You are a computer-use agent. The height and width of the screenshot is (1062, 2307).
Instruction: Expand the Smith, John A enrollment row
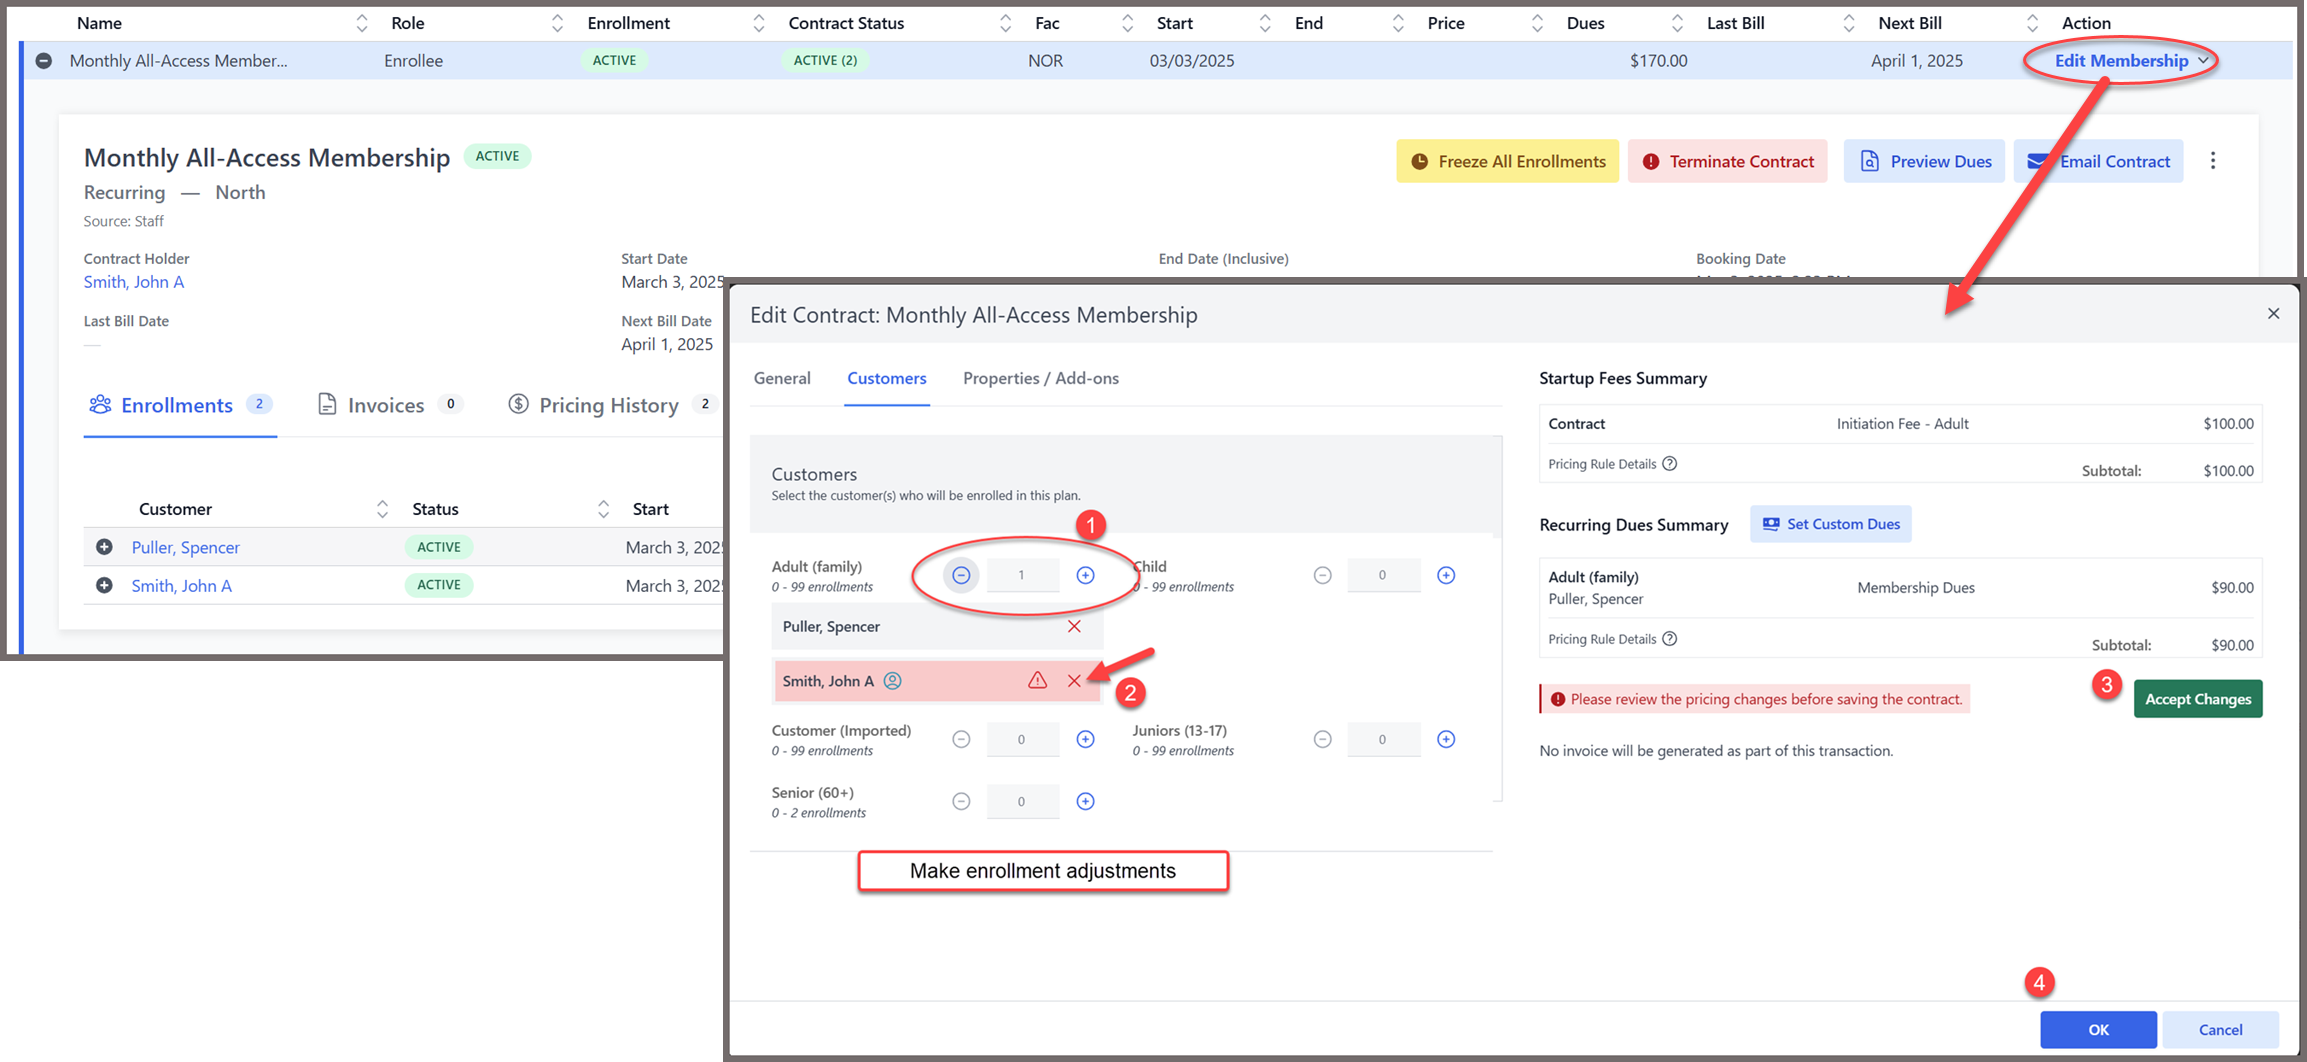pos(104,585)
